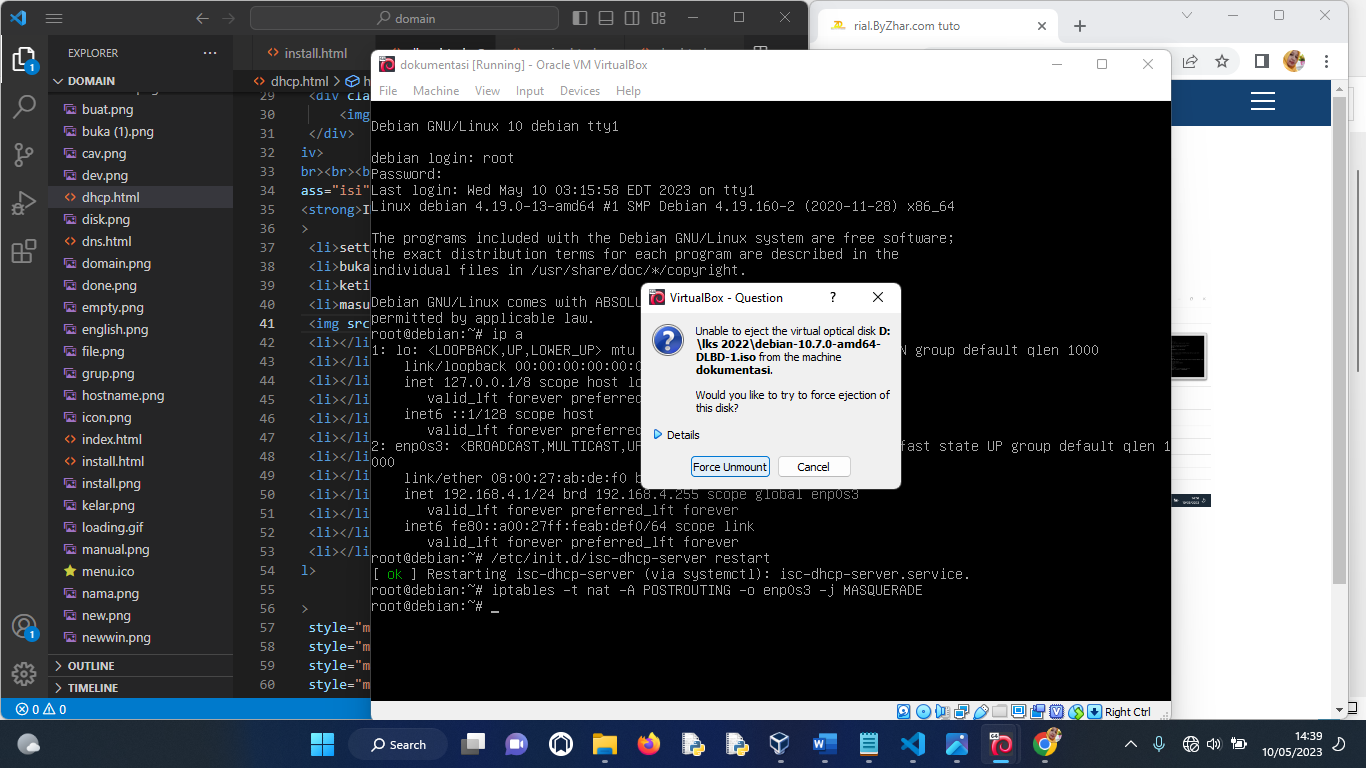The image size is (1366, 768).
Task: Show hidden icons chevron in system tray
Action: pyautogui.click(x=1131, y=744)
